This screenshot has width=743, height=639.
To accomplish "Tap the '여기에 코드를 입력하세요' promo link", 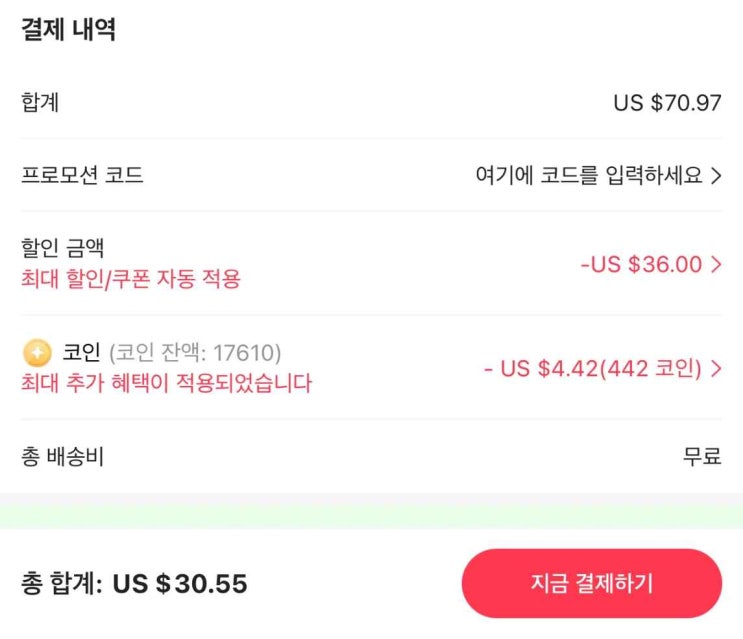I will (x=588, y=177).
